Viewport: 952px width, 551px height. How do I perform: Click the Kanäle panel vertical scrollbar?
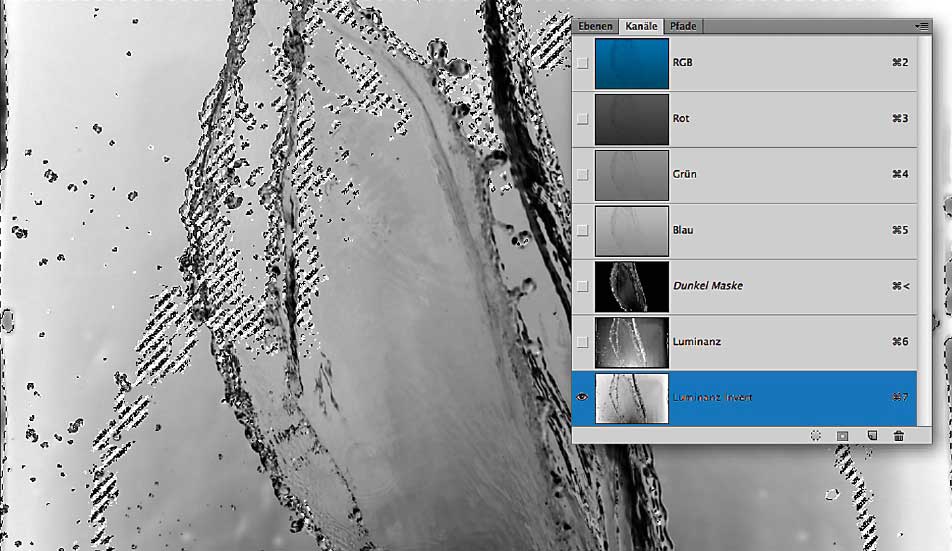tap(924, 231)
